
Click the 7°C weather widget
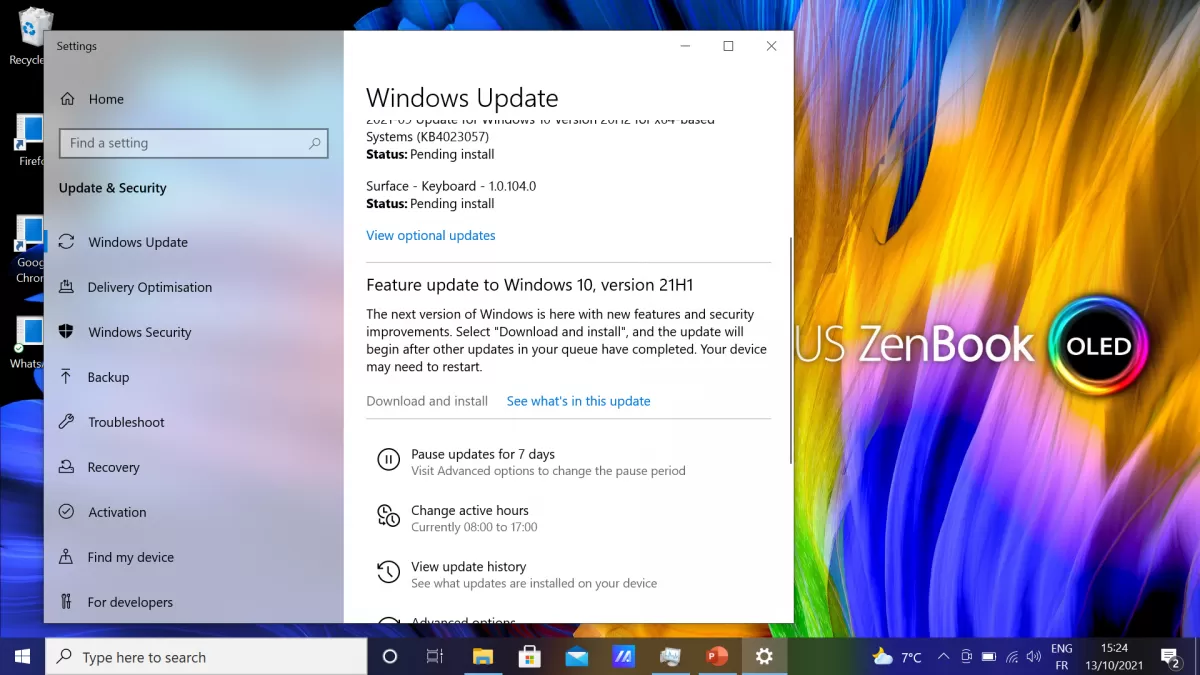tap(897, 657)
